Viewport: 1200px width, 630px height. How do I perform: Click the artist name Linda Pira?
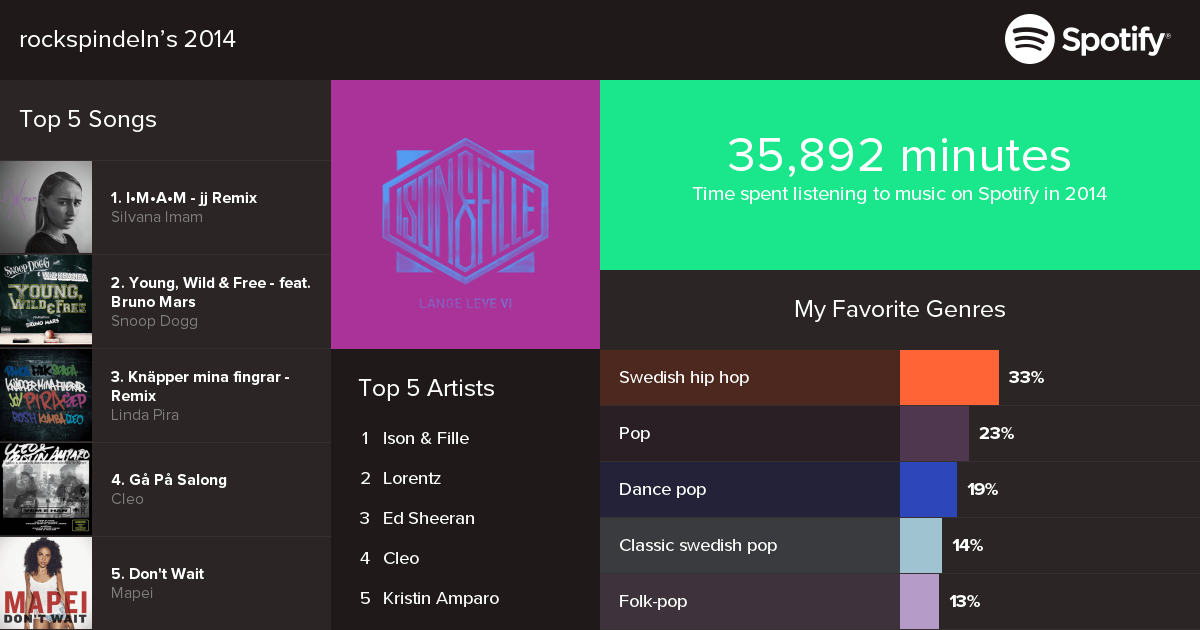tap(146, 415)
